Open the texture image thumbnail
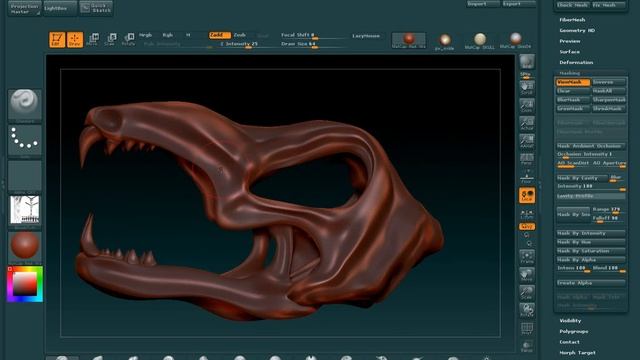This screenshot has height=360, width=640. [24, 210]
